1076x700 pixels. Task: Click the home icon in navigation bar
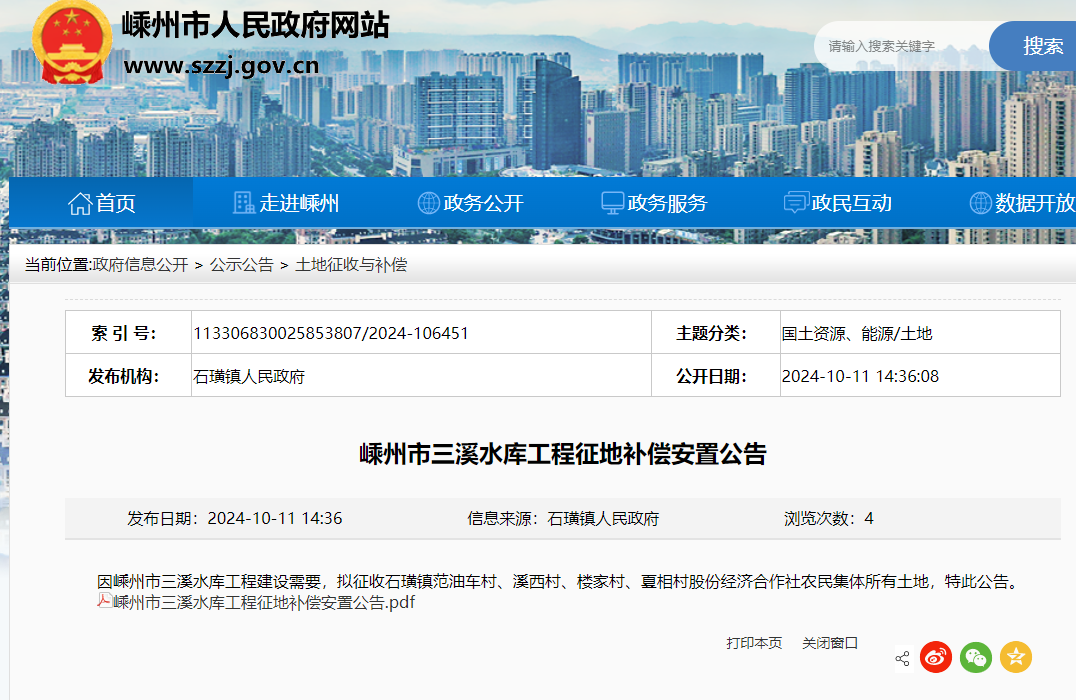coord(80,204)
